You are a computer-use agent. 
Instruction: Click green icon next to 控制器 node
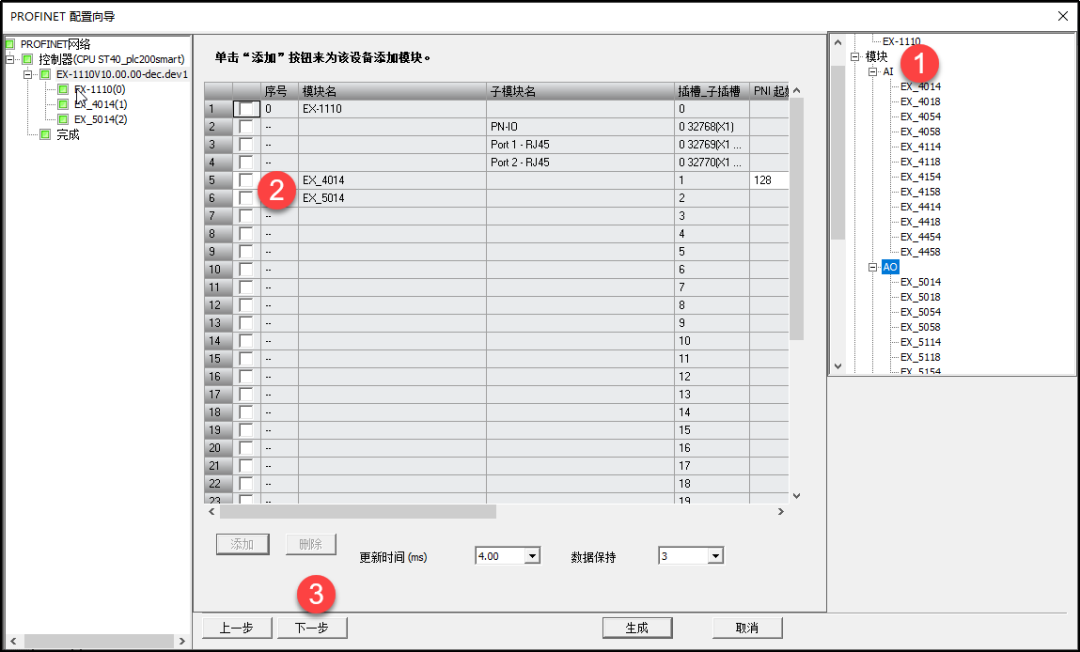28,59
